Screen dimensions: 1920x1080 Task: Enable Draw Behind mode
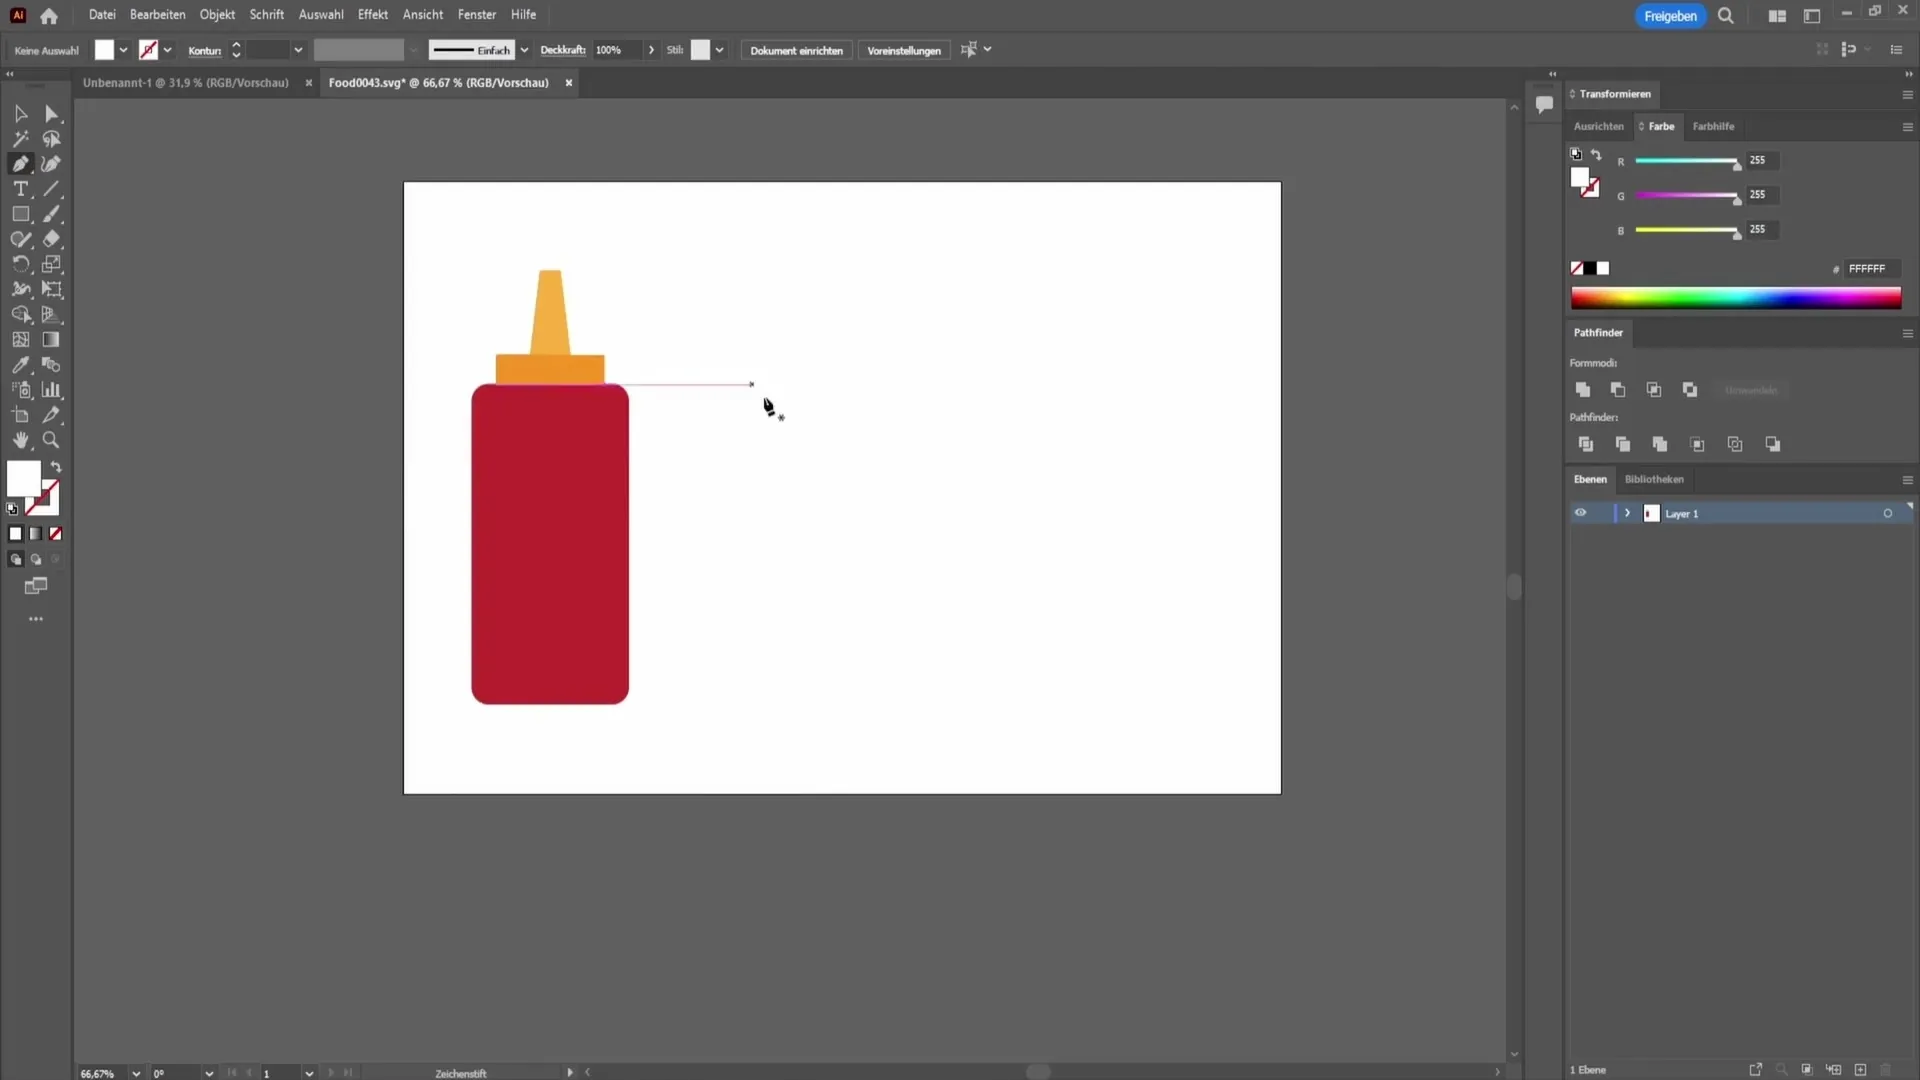click(36, 560)
